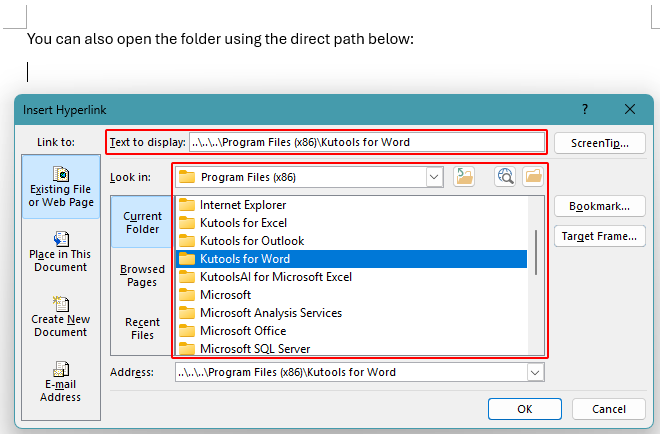Open the ScreenTip dialog
The image size is (660, 434).
[600, 143]
